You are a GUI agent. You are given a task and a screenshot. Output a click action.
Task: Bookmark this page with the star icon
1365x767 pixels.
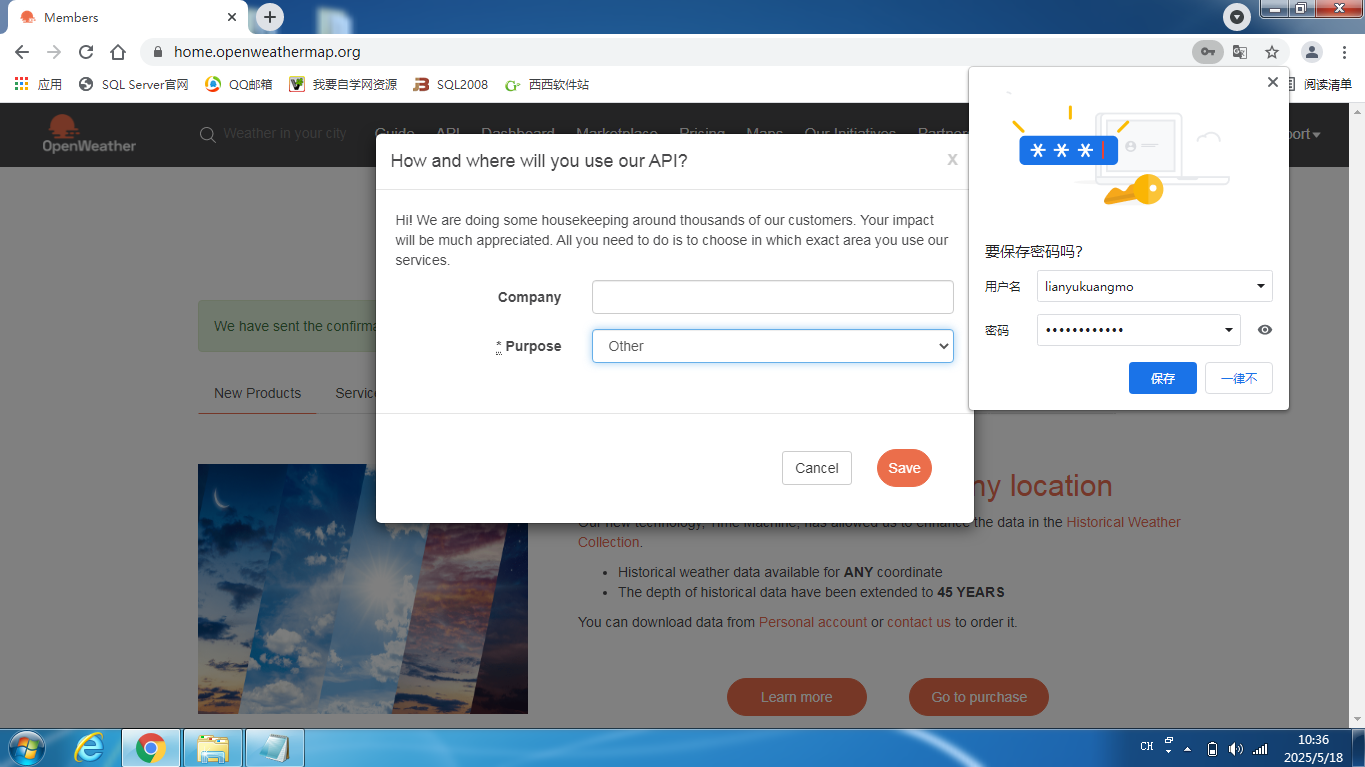click(x=1272, y=52)
